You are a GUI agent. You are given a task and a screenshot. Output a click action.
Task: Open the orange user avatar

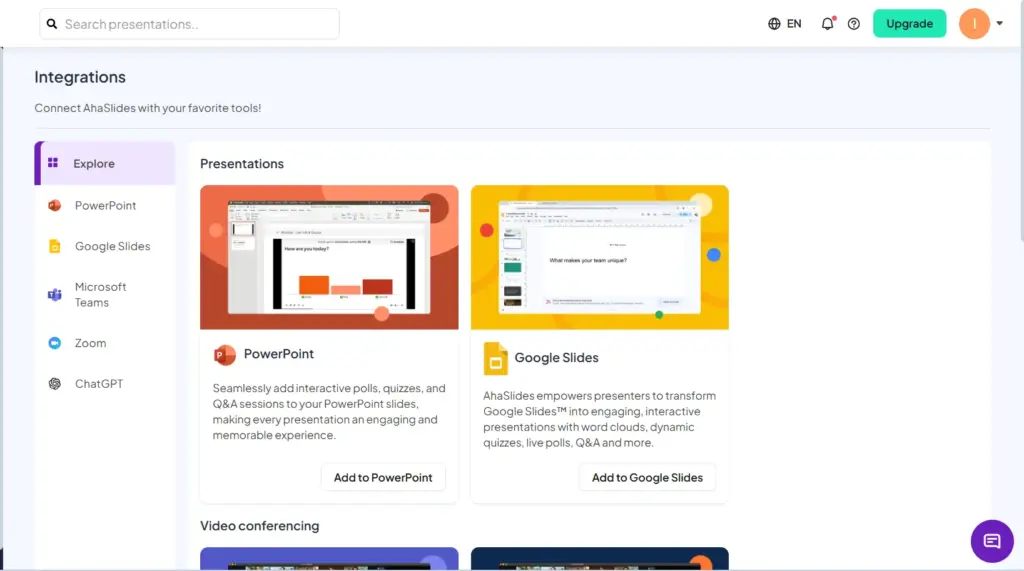(x=974, y=24)
